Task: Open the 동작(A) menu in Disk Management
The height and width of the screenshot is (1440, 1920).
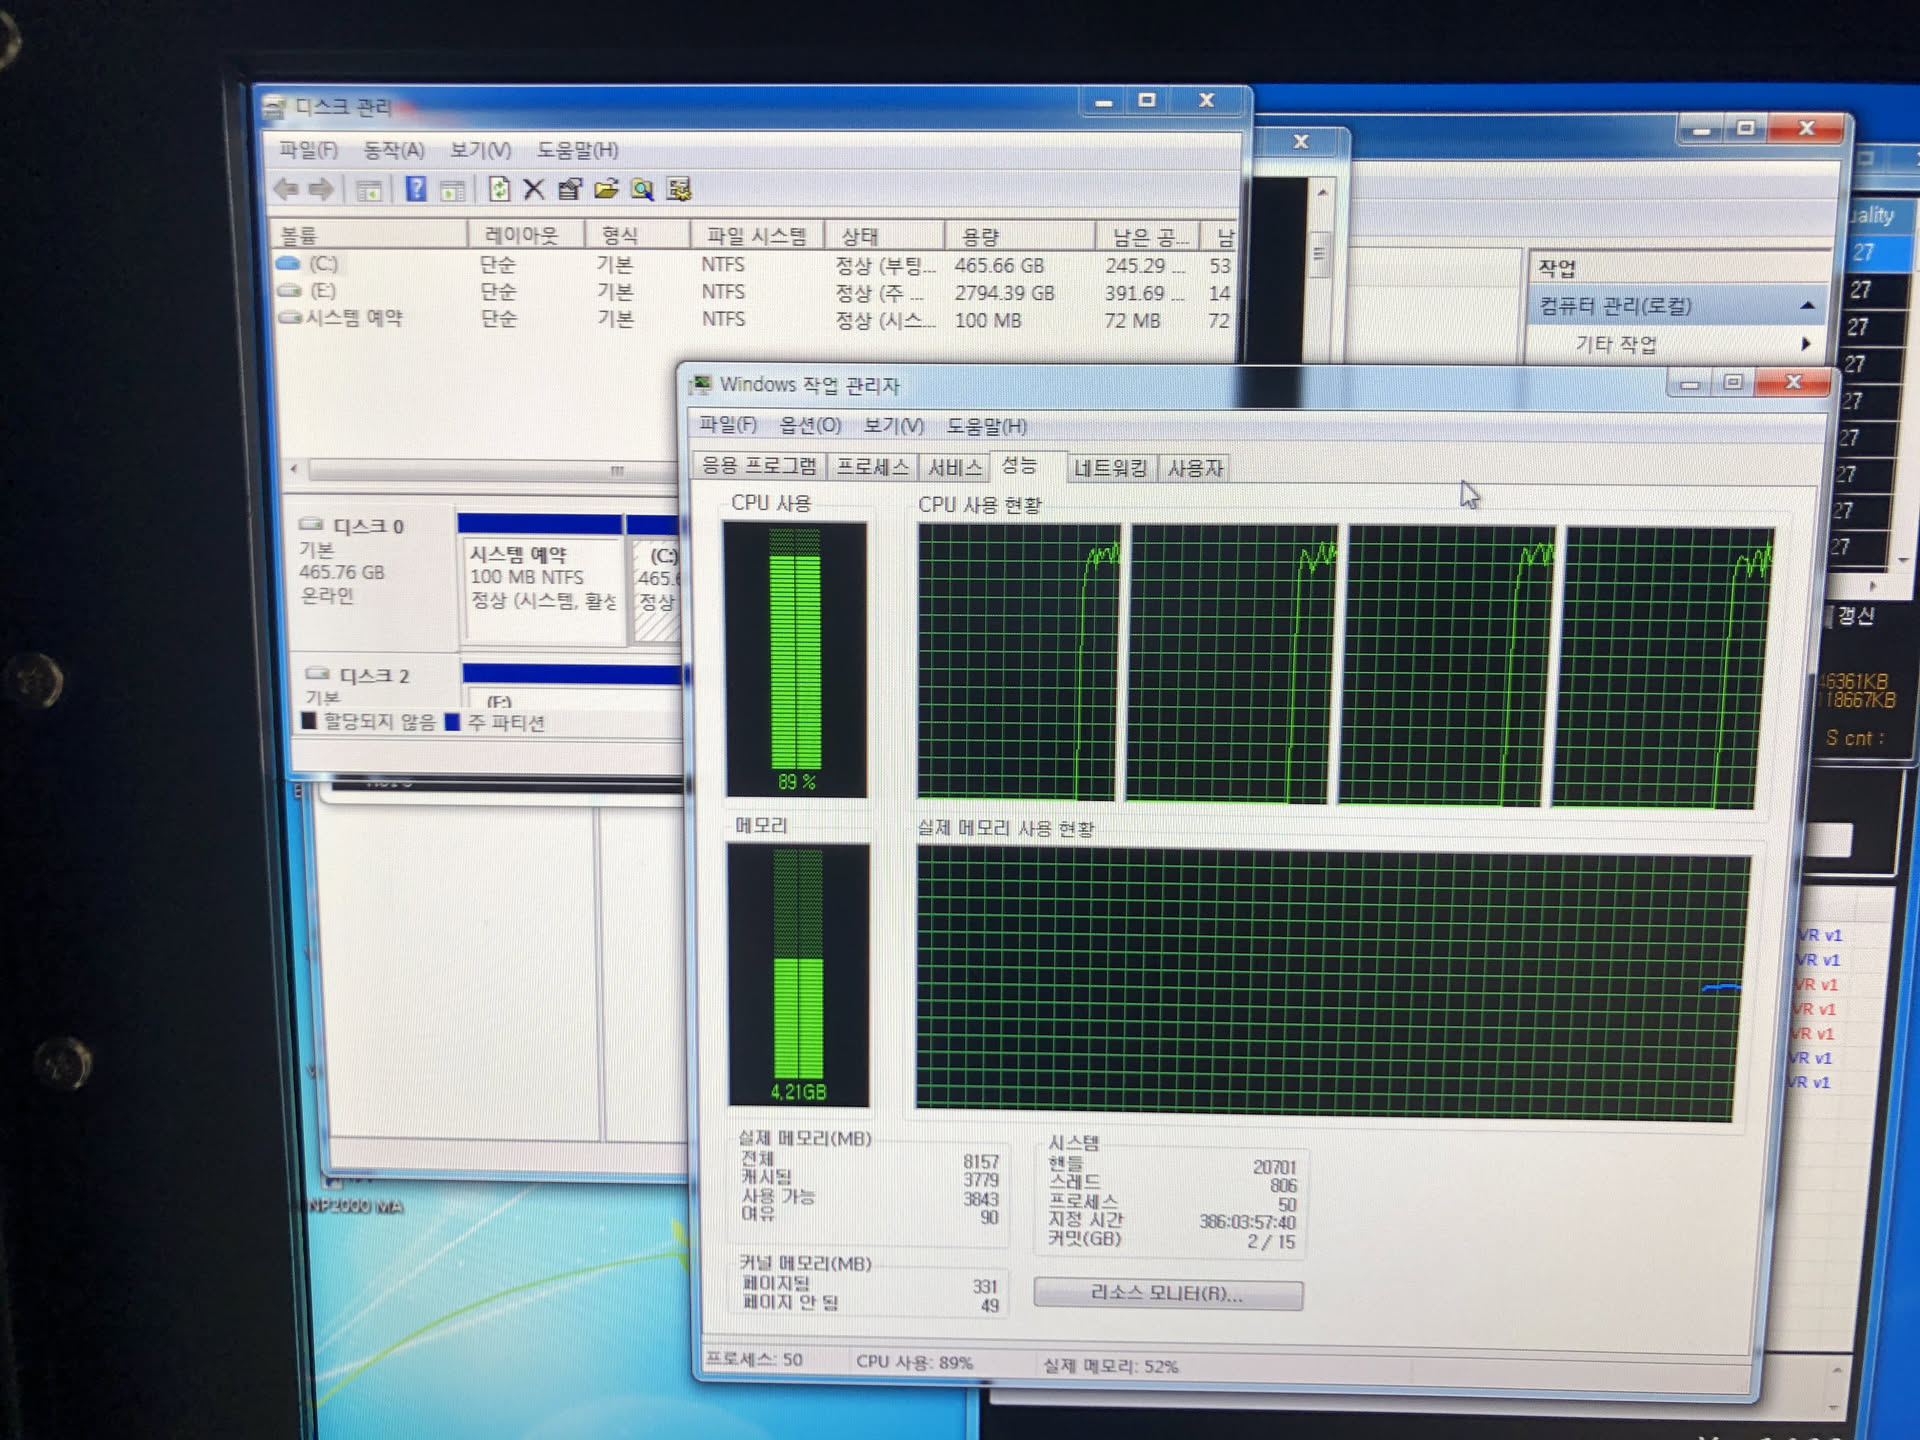Action: click(393, 150)
